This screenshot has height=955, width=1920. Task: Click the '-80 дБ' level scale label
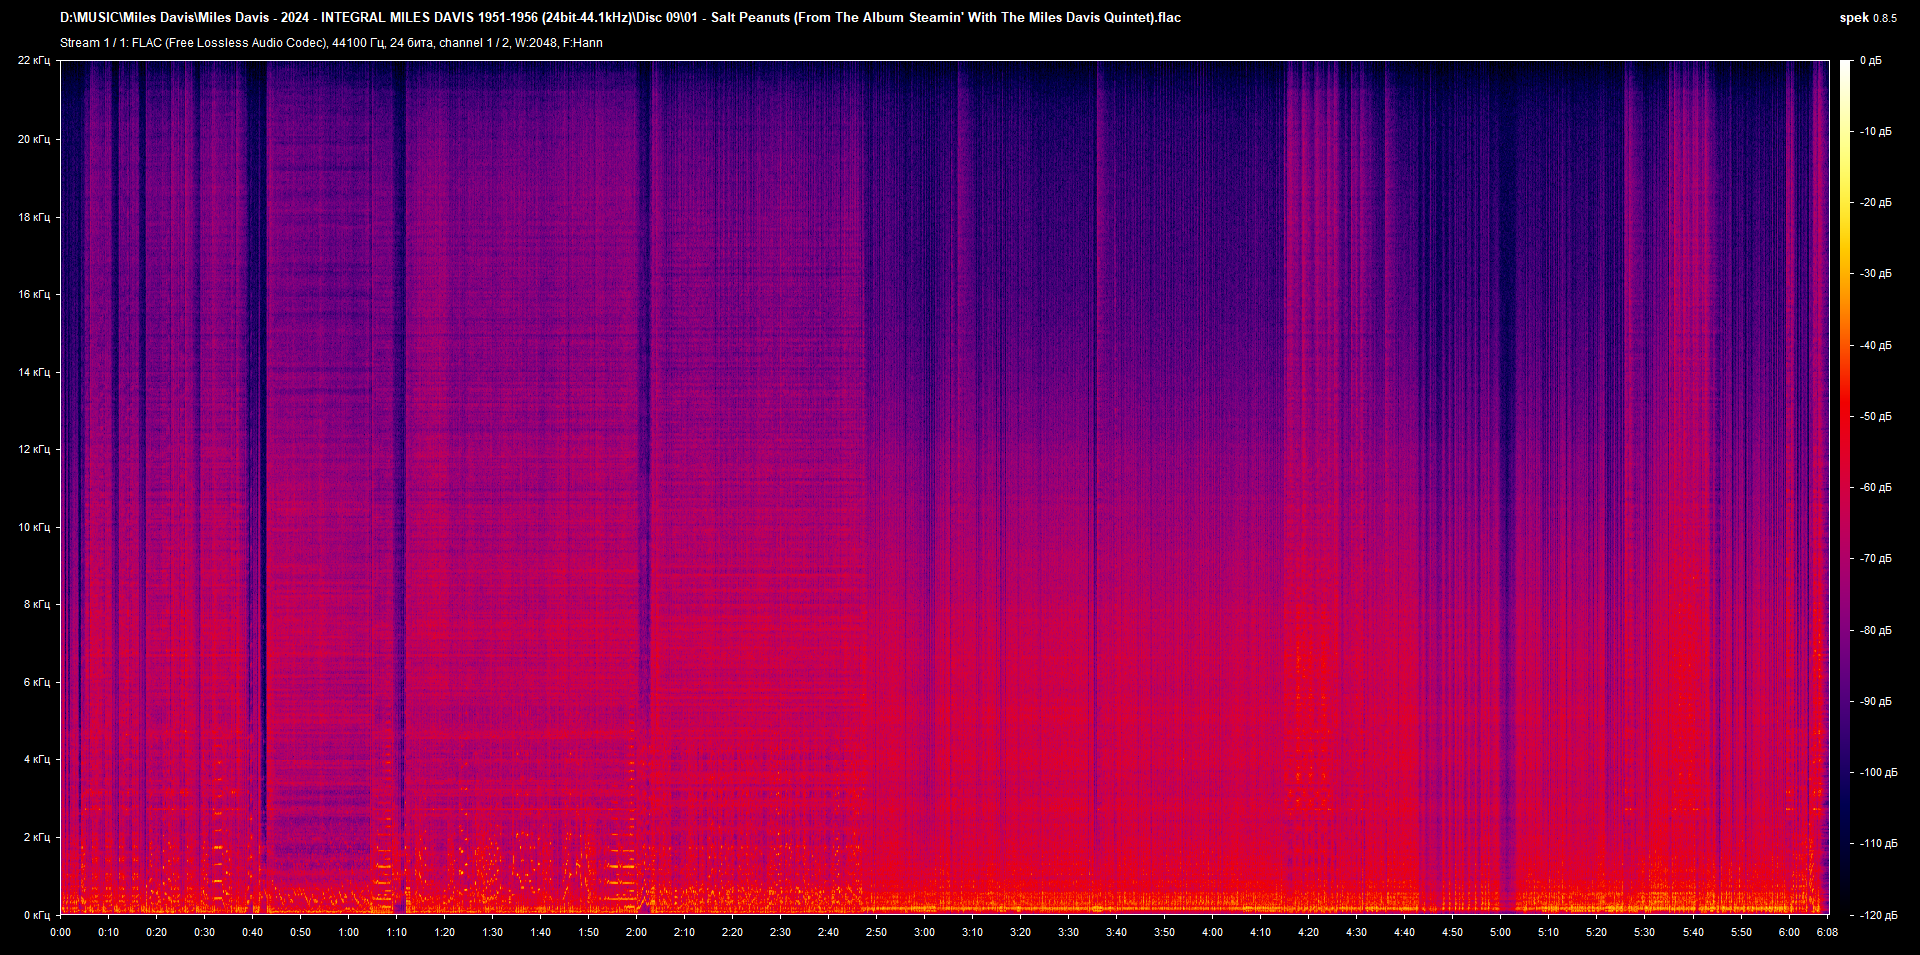click(1875, 630)
